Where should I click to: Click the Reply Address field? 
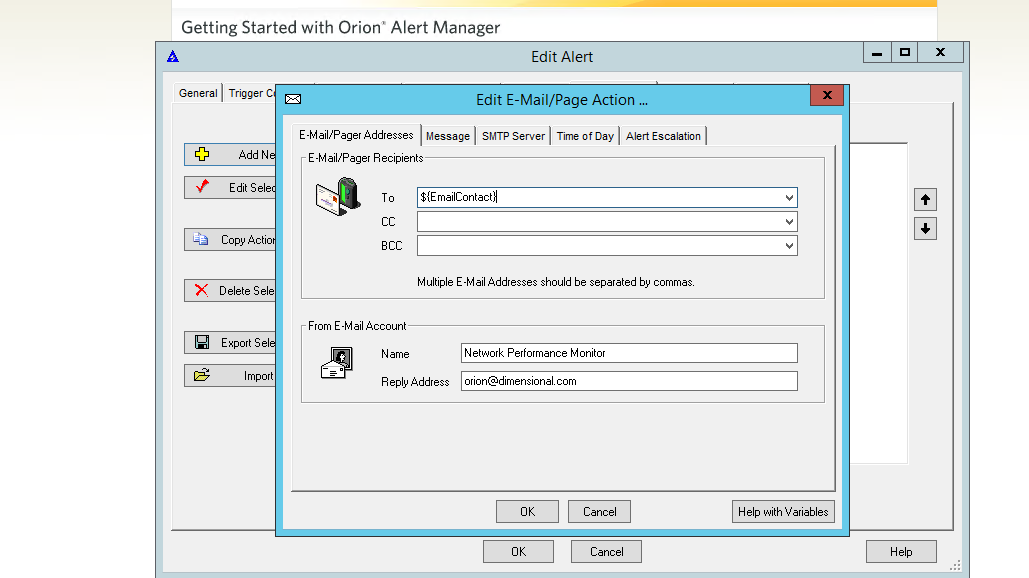(629, 381)
